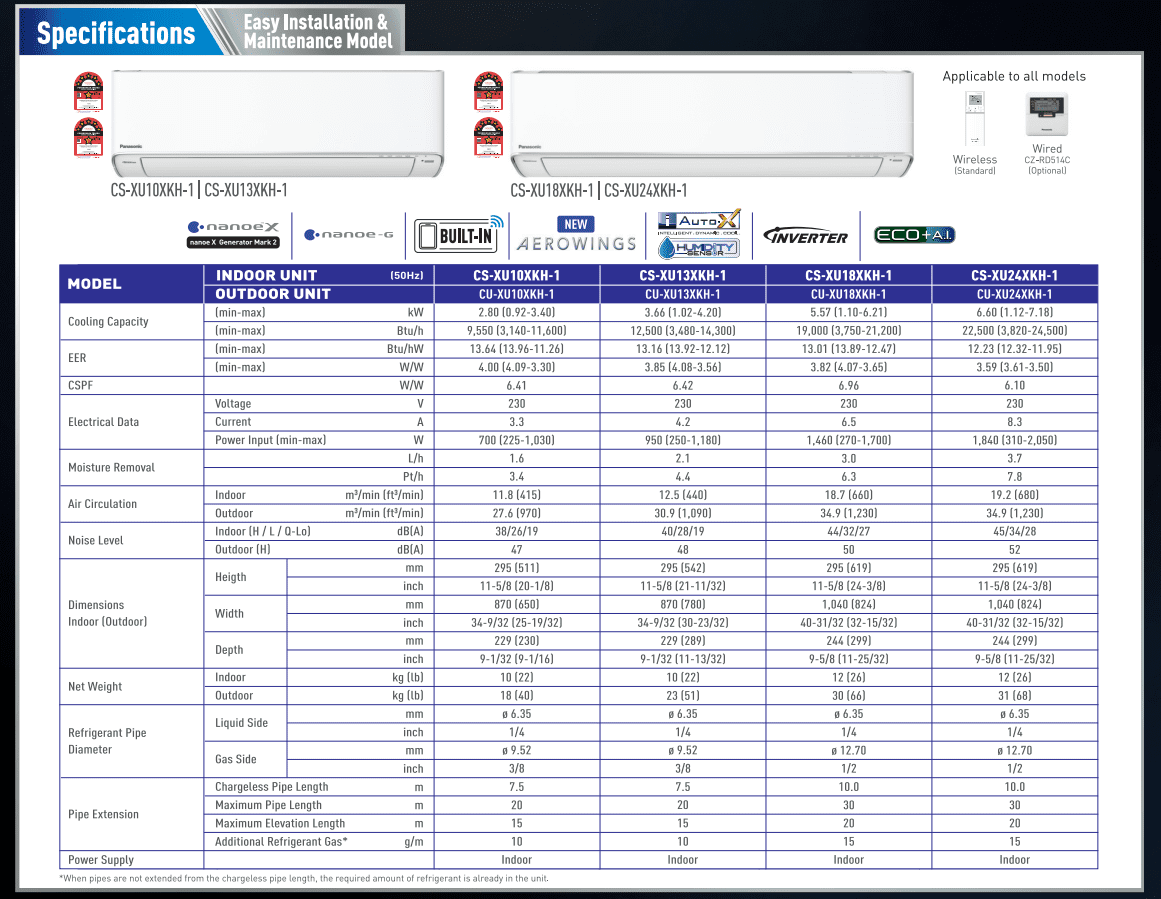Click the Wired CZ-RD514C controller image
The height and width of the screenshot is (899, 1161).
[1047, 114]
